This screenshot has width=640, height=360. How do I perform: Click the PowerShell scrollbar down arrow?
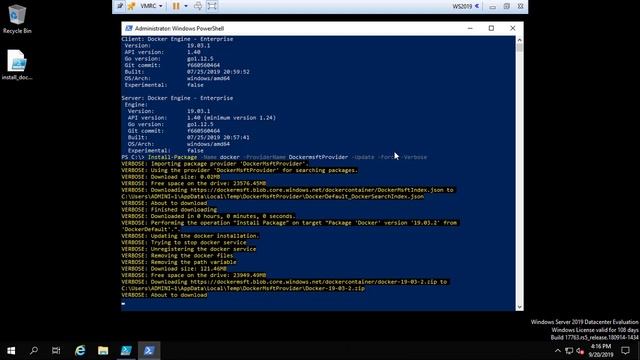(519, 307)
